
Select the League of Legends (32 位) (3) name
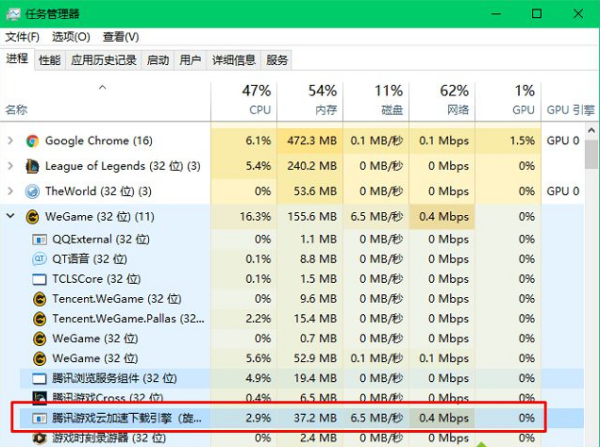[123, 166]
